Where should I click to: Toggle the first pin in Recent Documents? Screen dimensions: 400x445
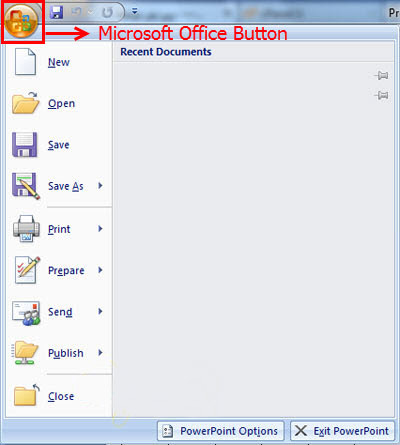pyautogui.click(x=381, y=76)
